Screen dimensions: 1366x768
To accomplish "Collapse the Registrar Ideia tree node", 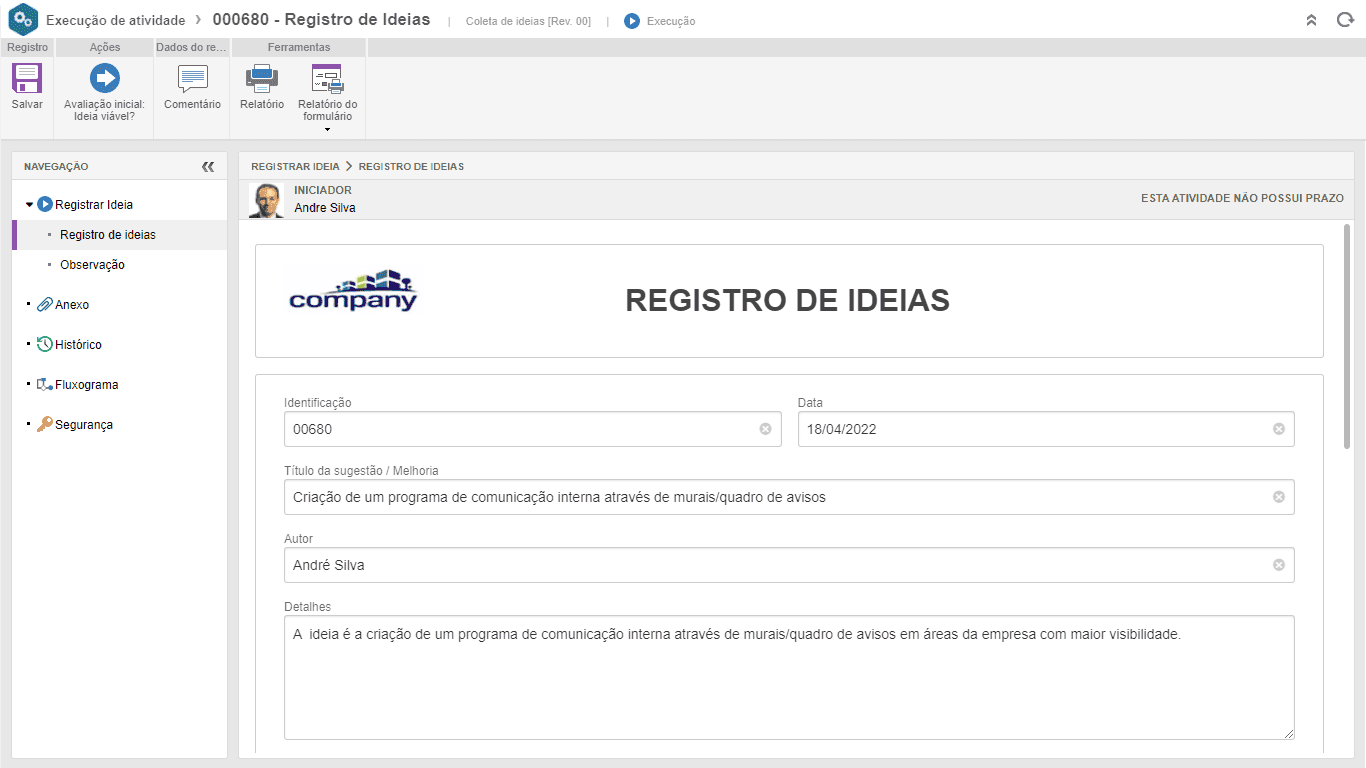I will (x=29, y=205).
